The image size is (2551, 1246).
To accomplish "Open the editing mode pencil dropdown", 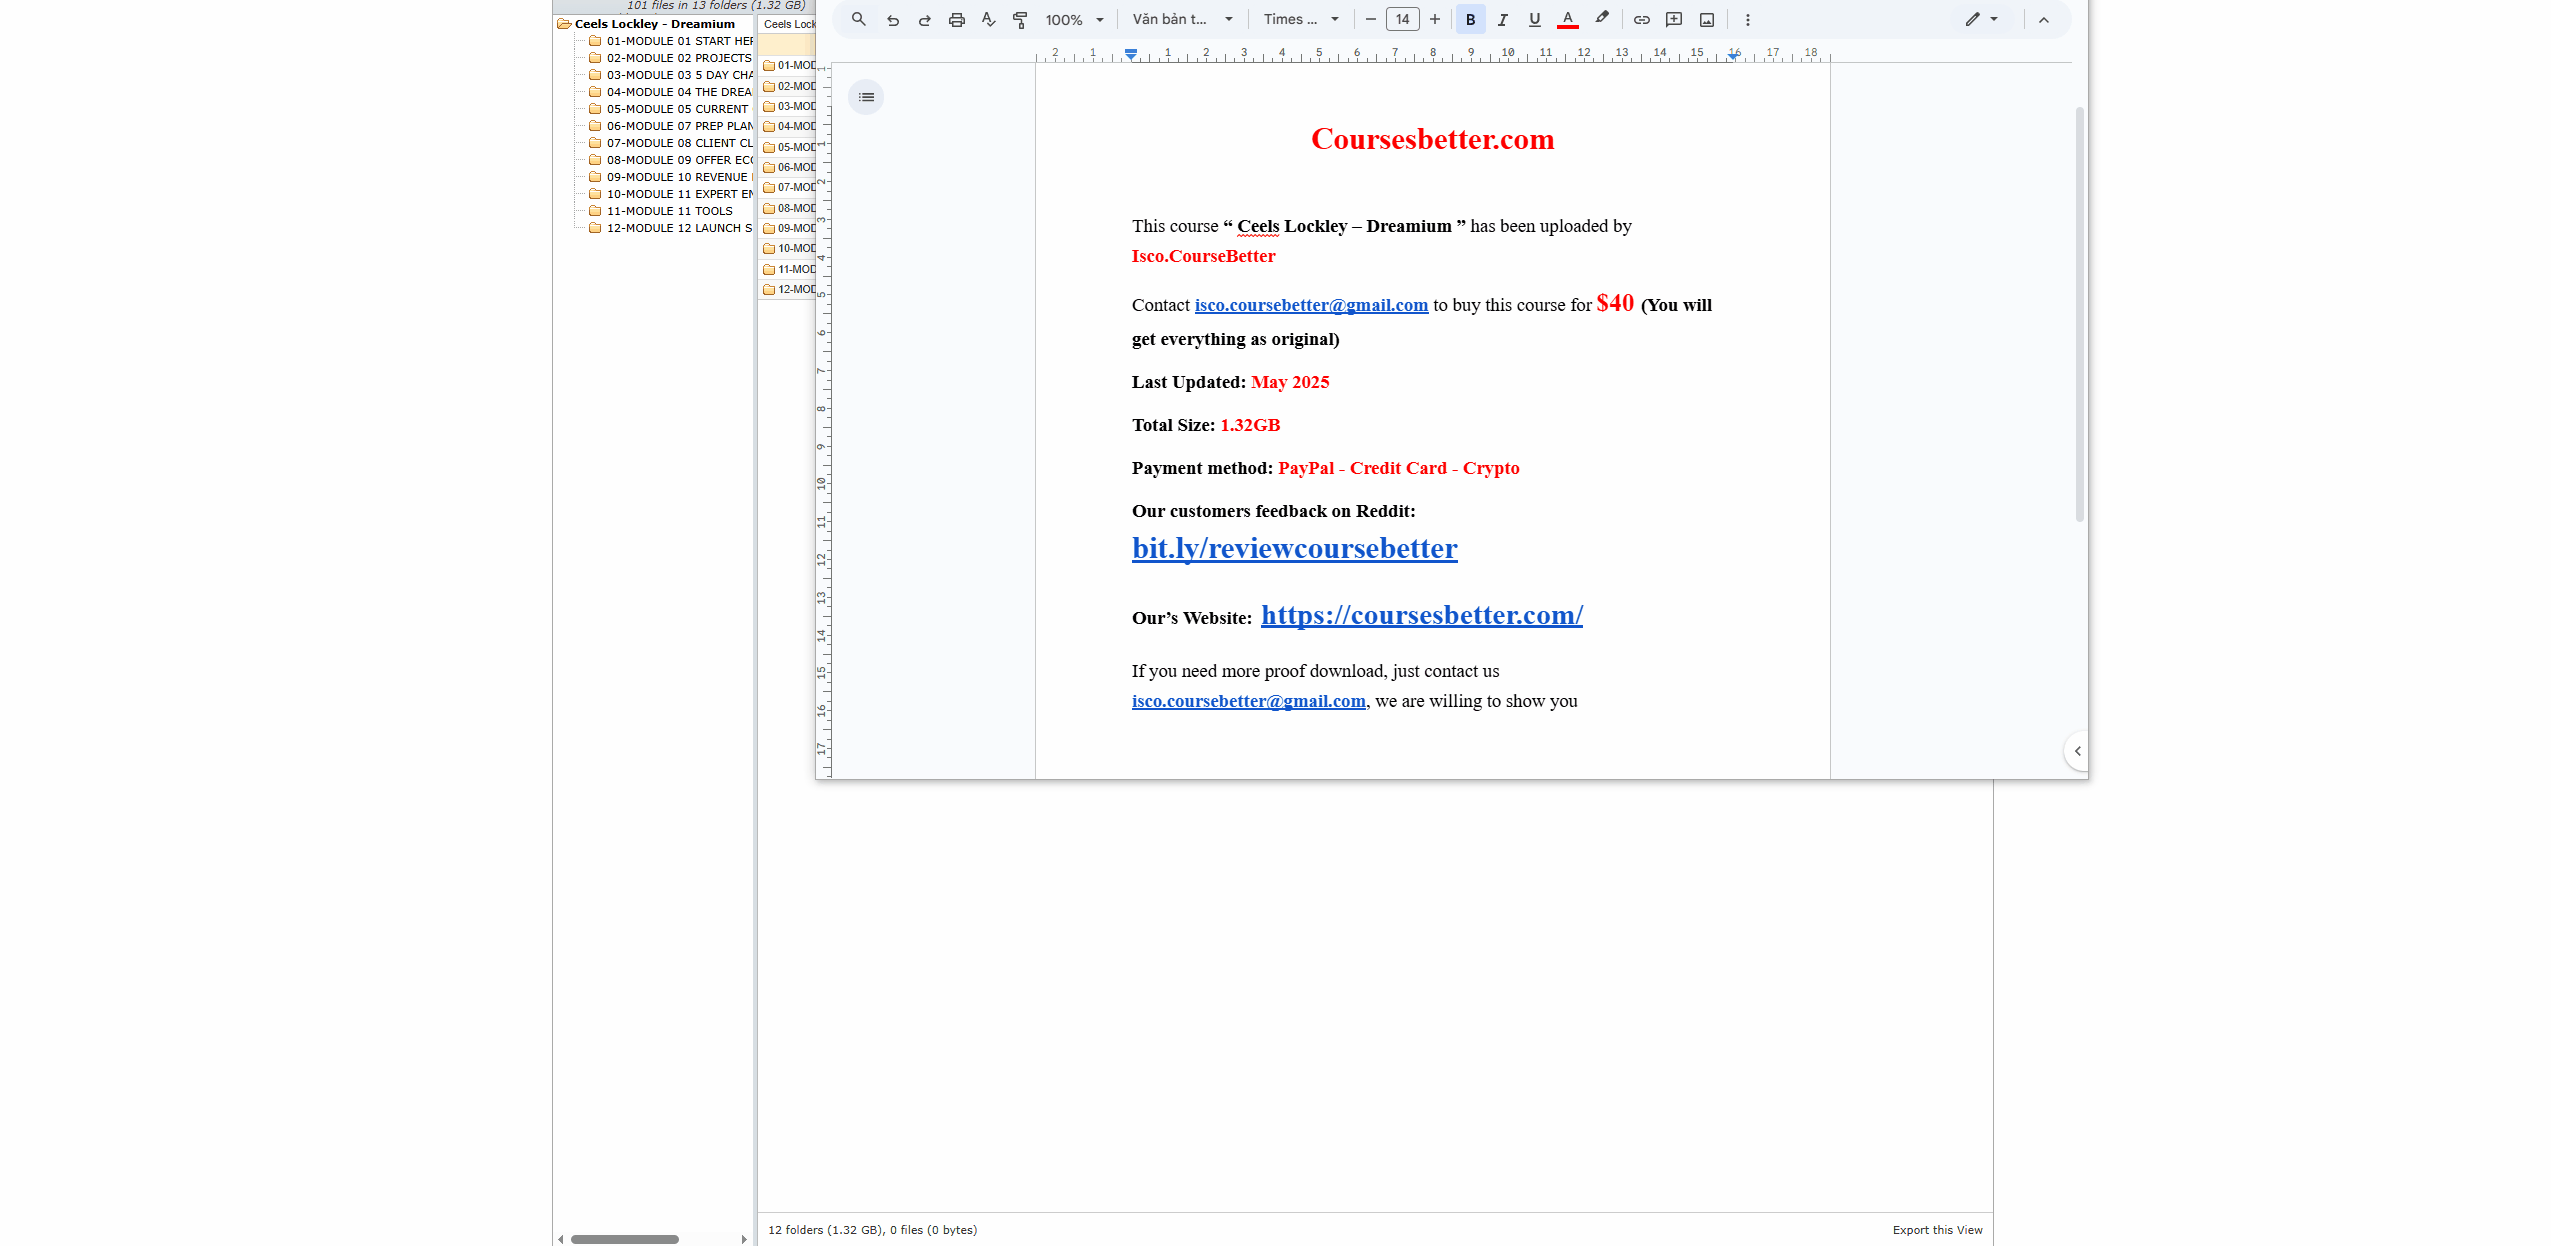I will tap(1980, 19).
